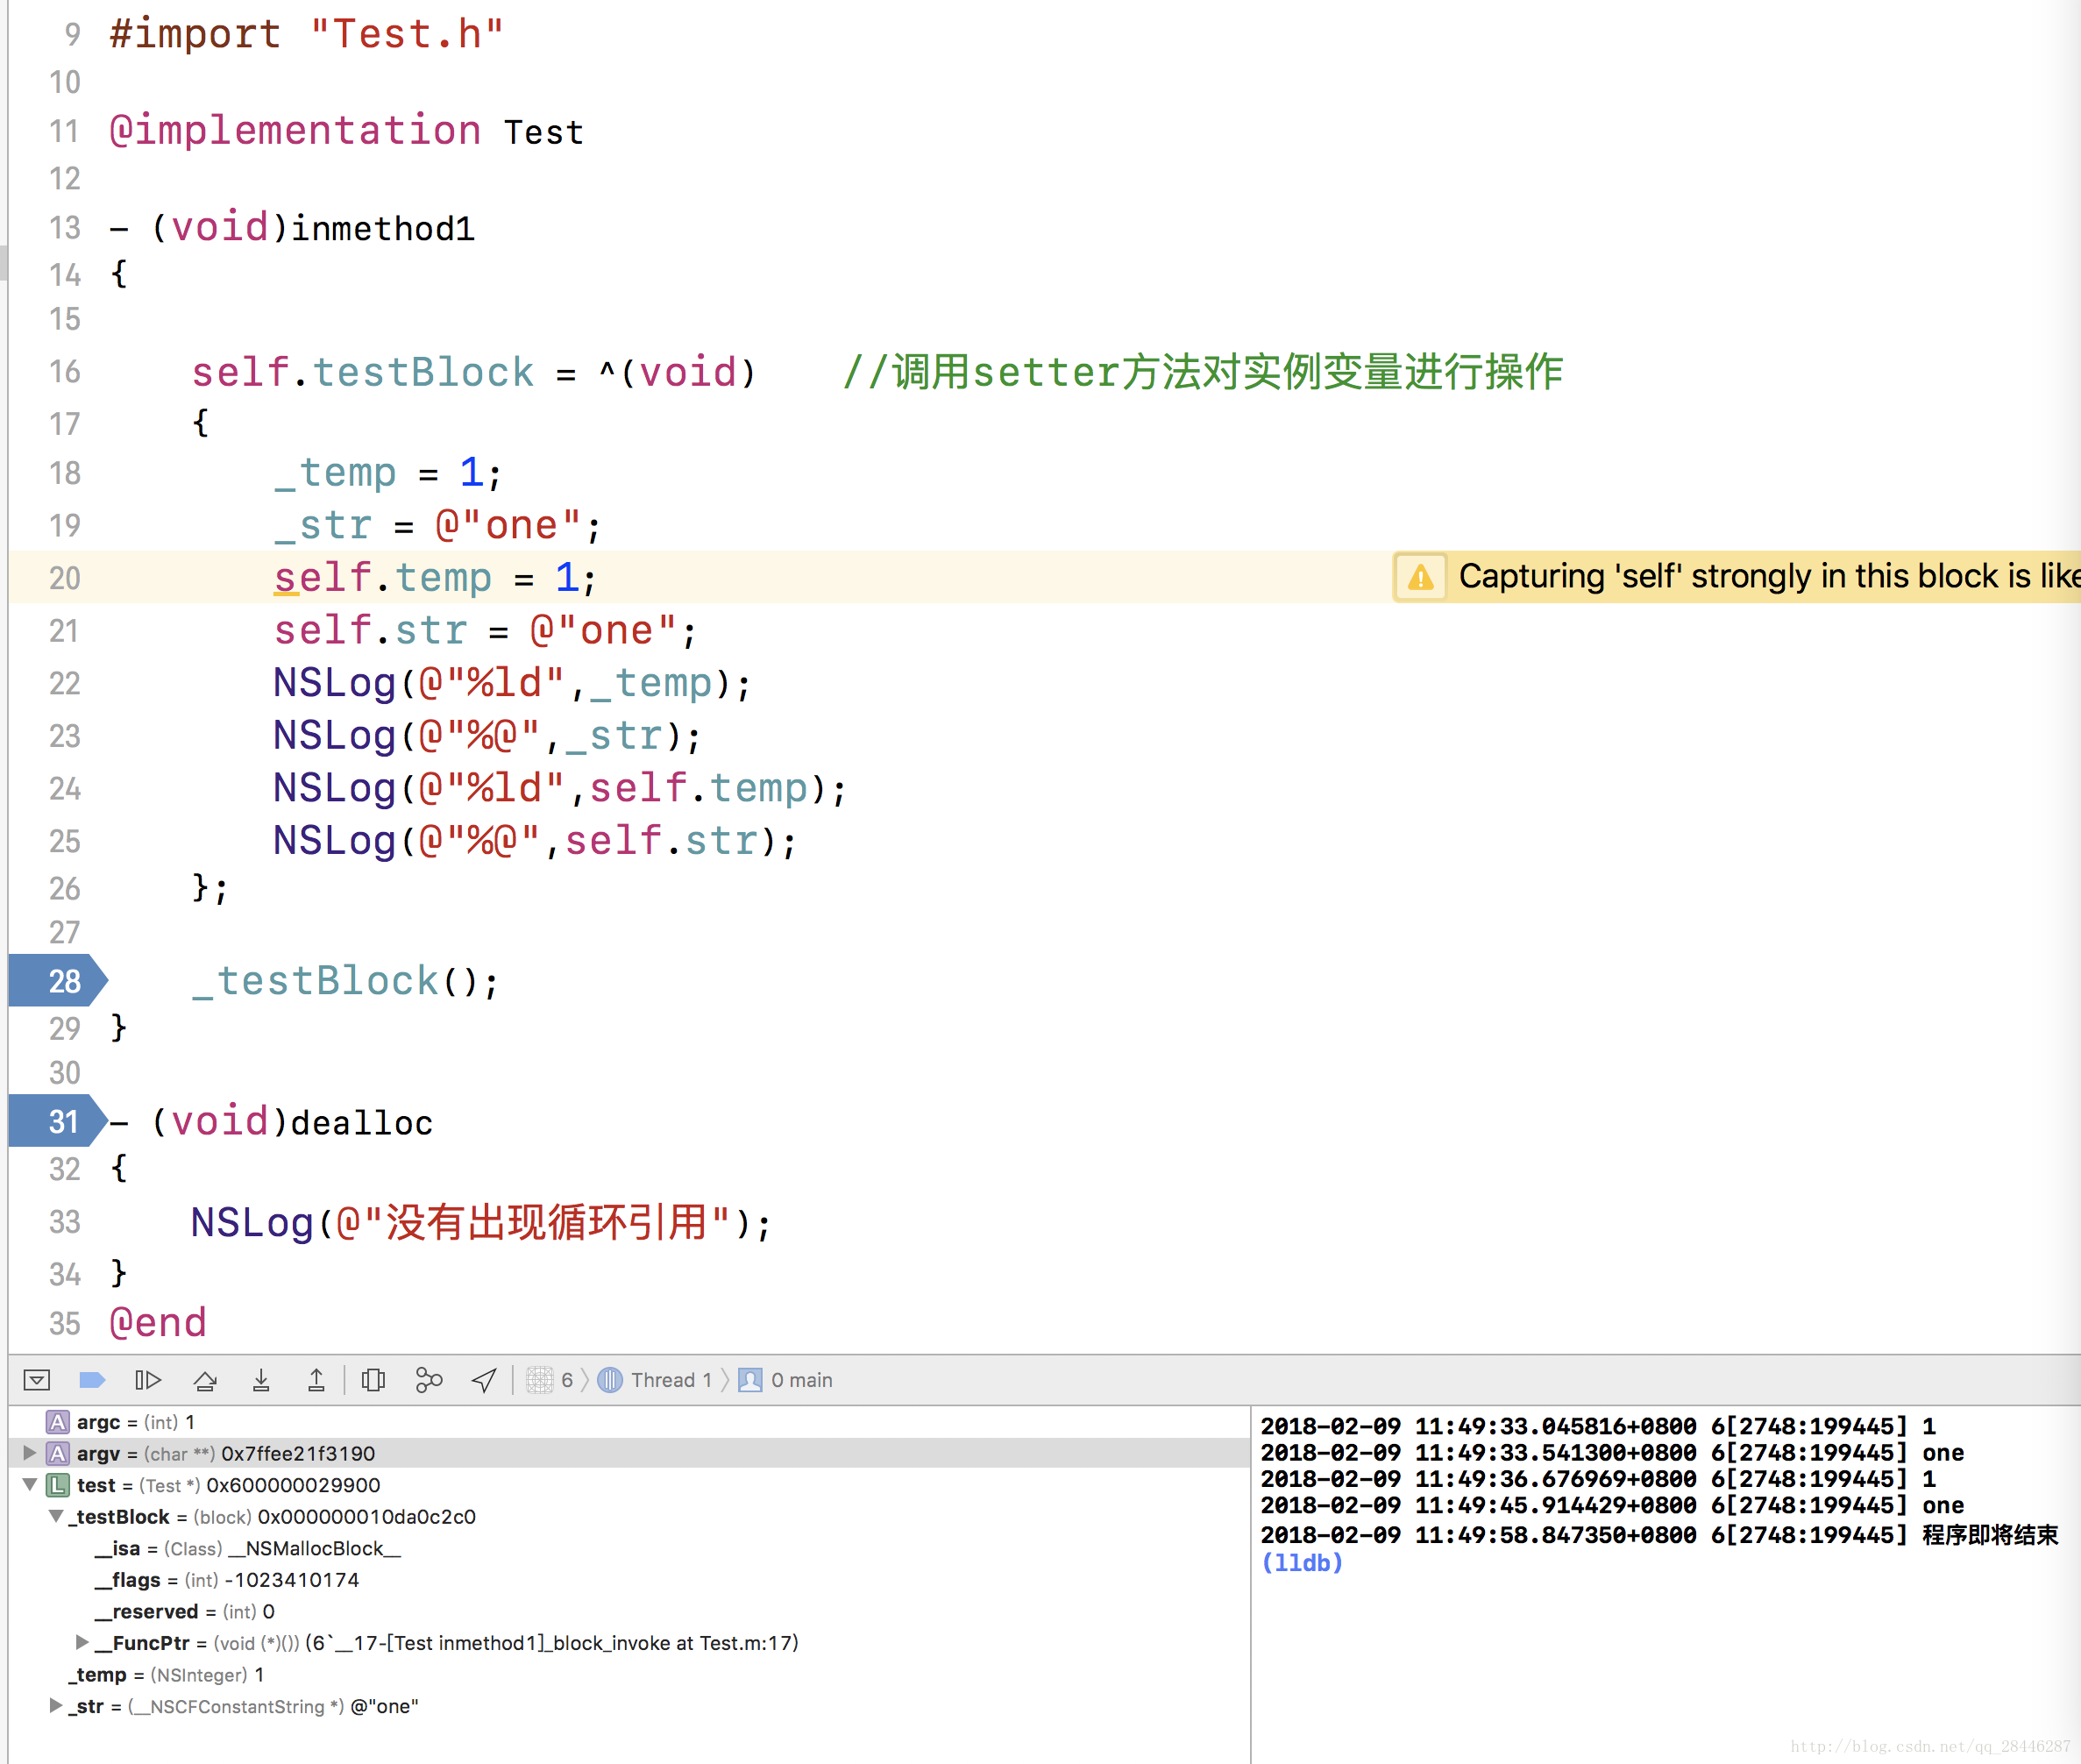Viewport: 2081px width, 1764px height.
Task: Click the green comment on line 16
Action: [1202, 372]
